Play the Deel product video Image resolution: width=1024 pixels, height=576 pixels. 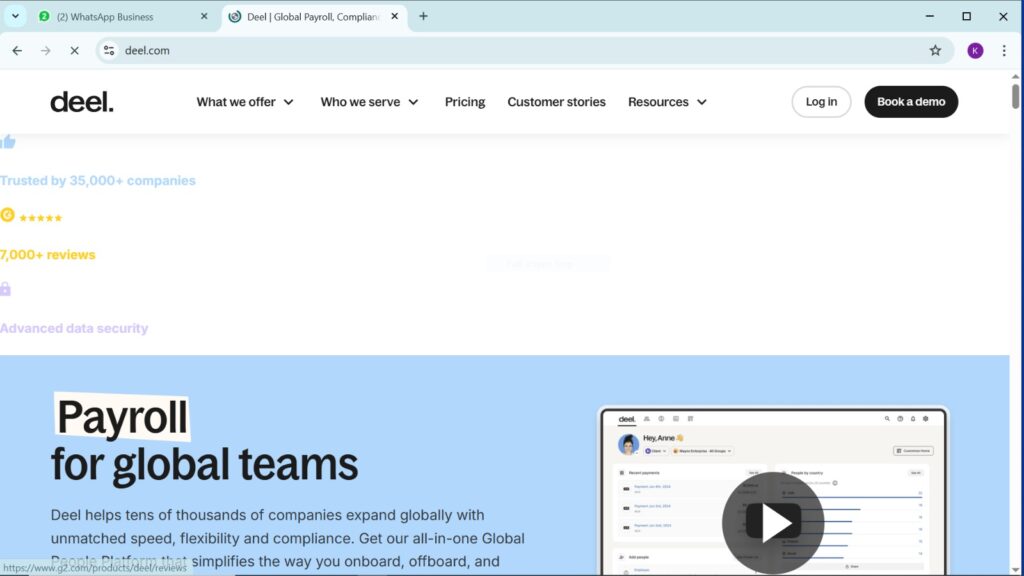pos(773,522)
